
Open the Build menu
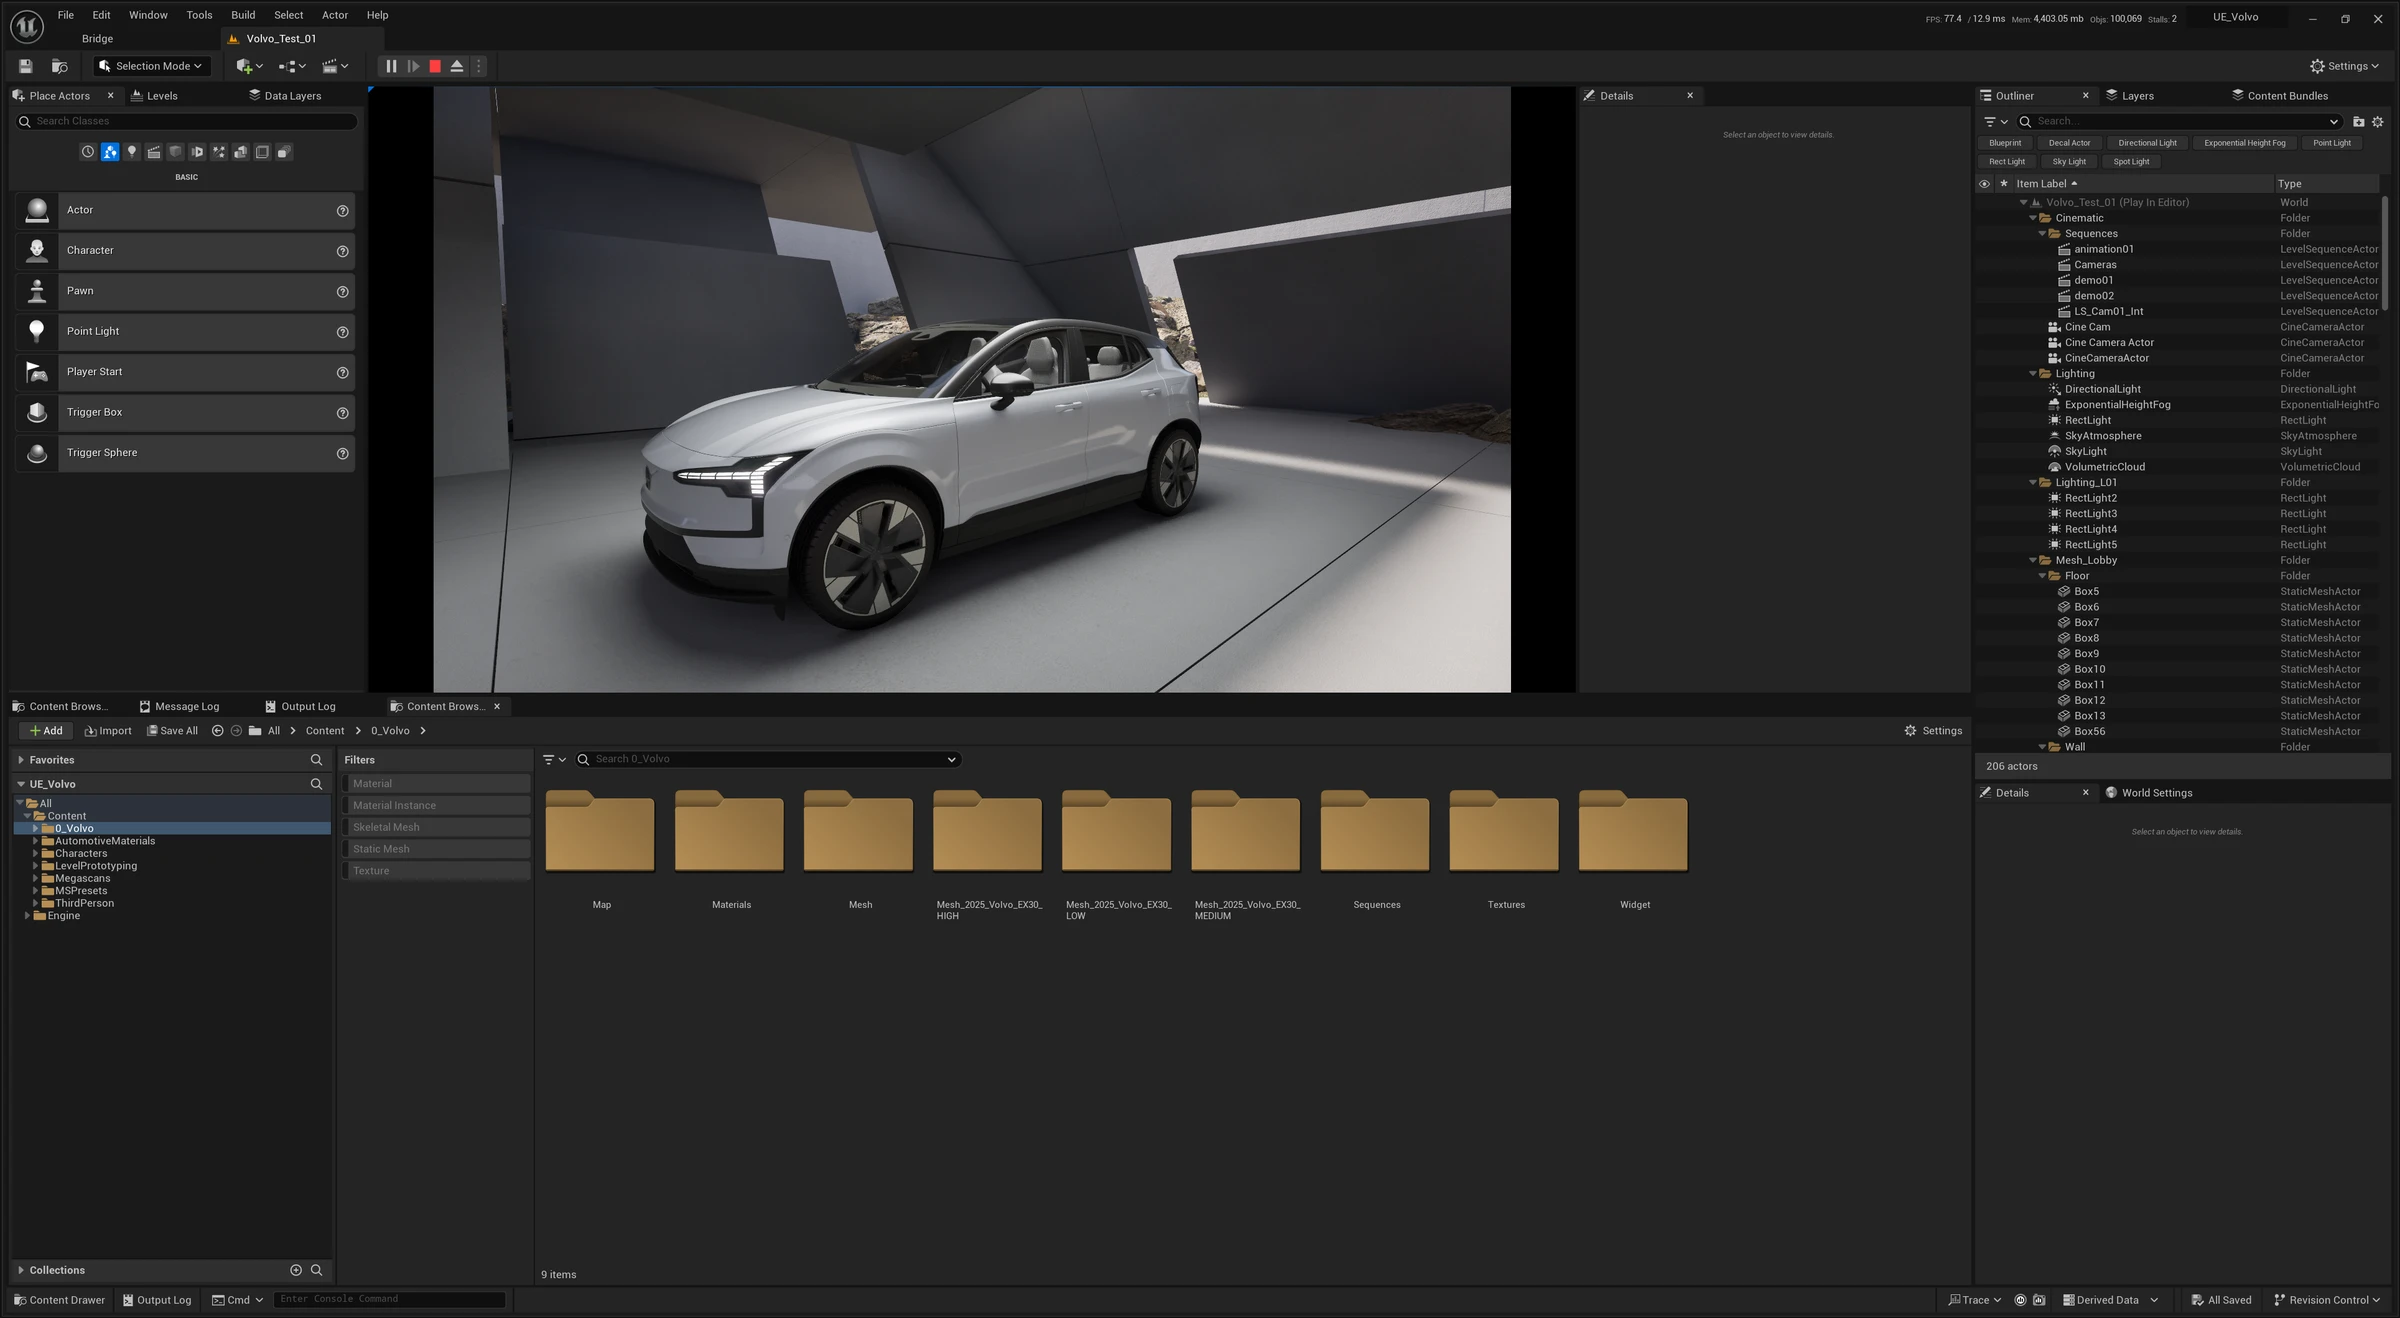click(x=243, y=15)
